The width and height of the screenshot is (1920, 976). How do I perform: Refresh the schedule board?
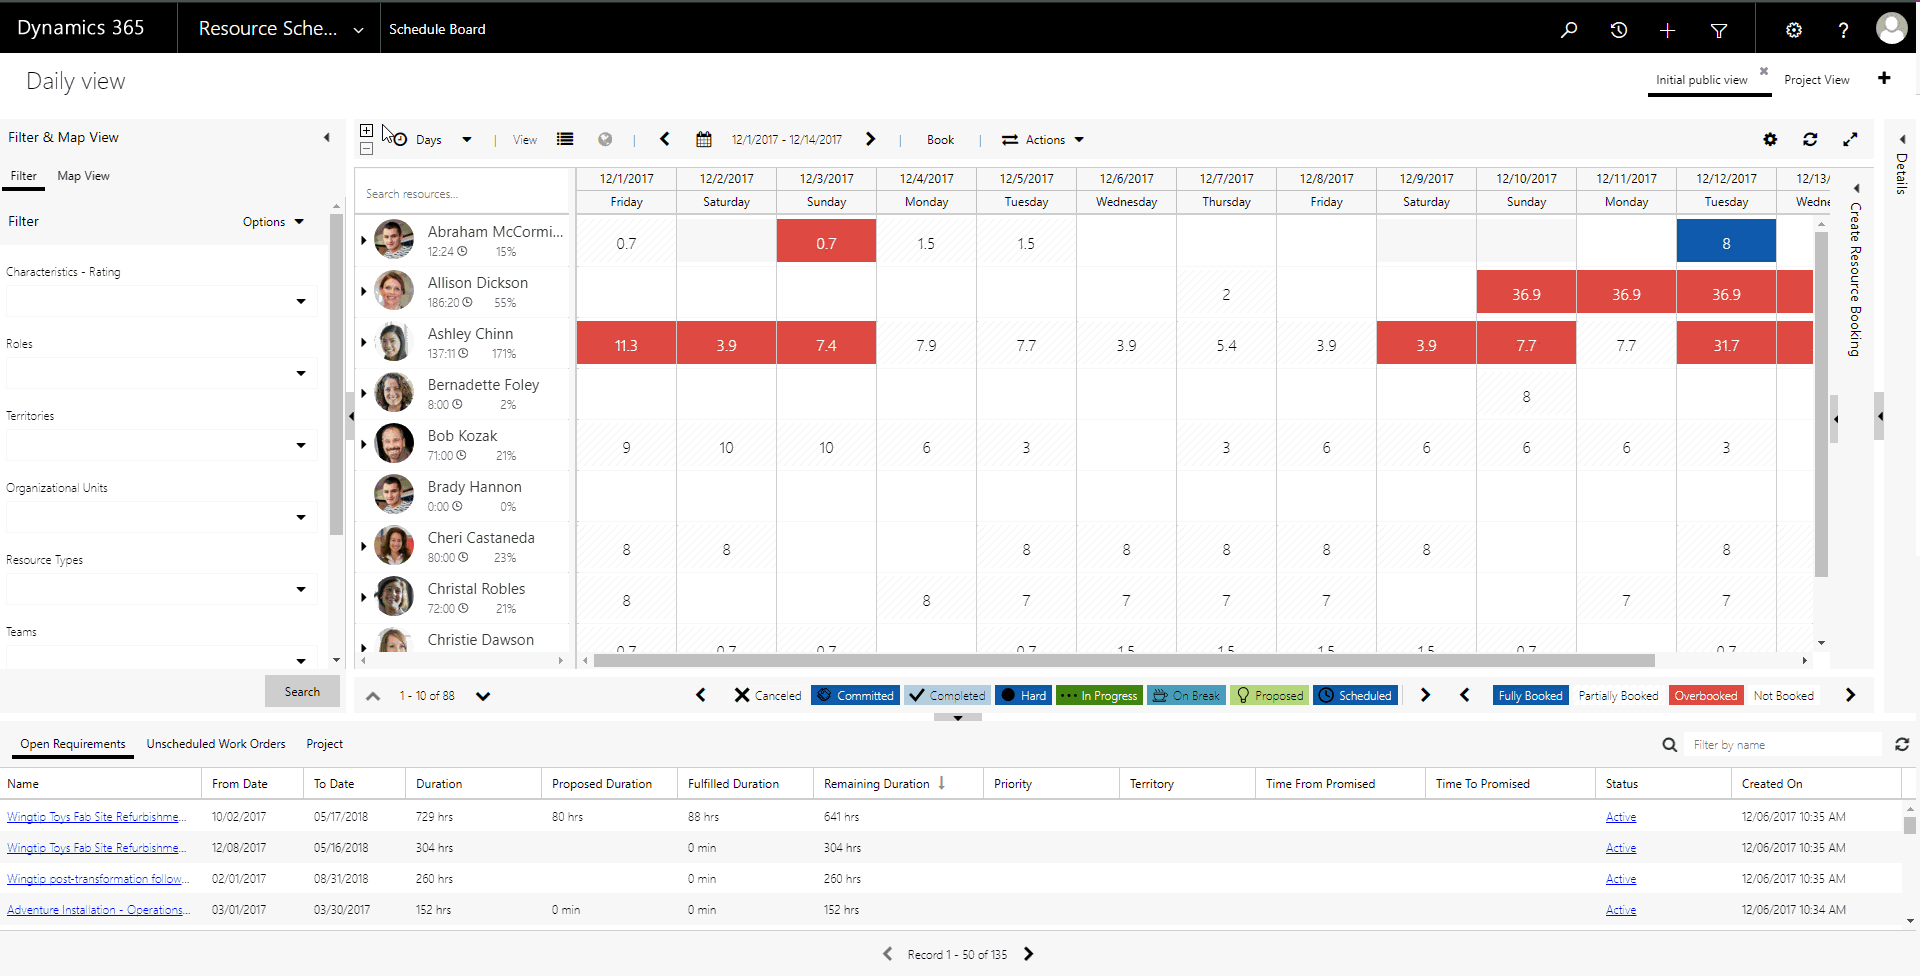coord(1810,140)
